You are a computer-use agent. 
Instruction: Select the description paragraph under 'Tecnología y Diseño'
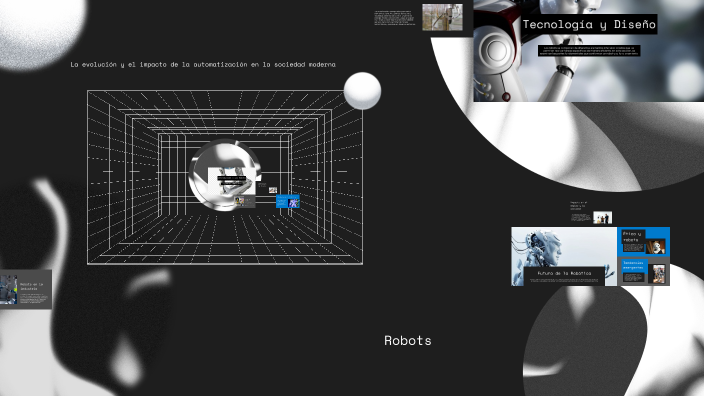point(589,50)
